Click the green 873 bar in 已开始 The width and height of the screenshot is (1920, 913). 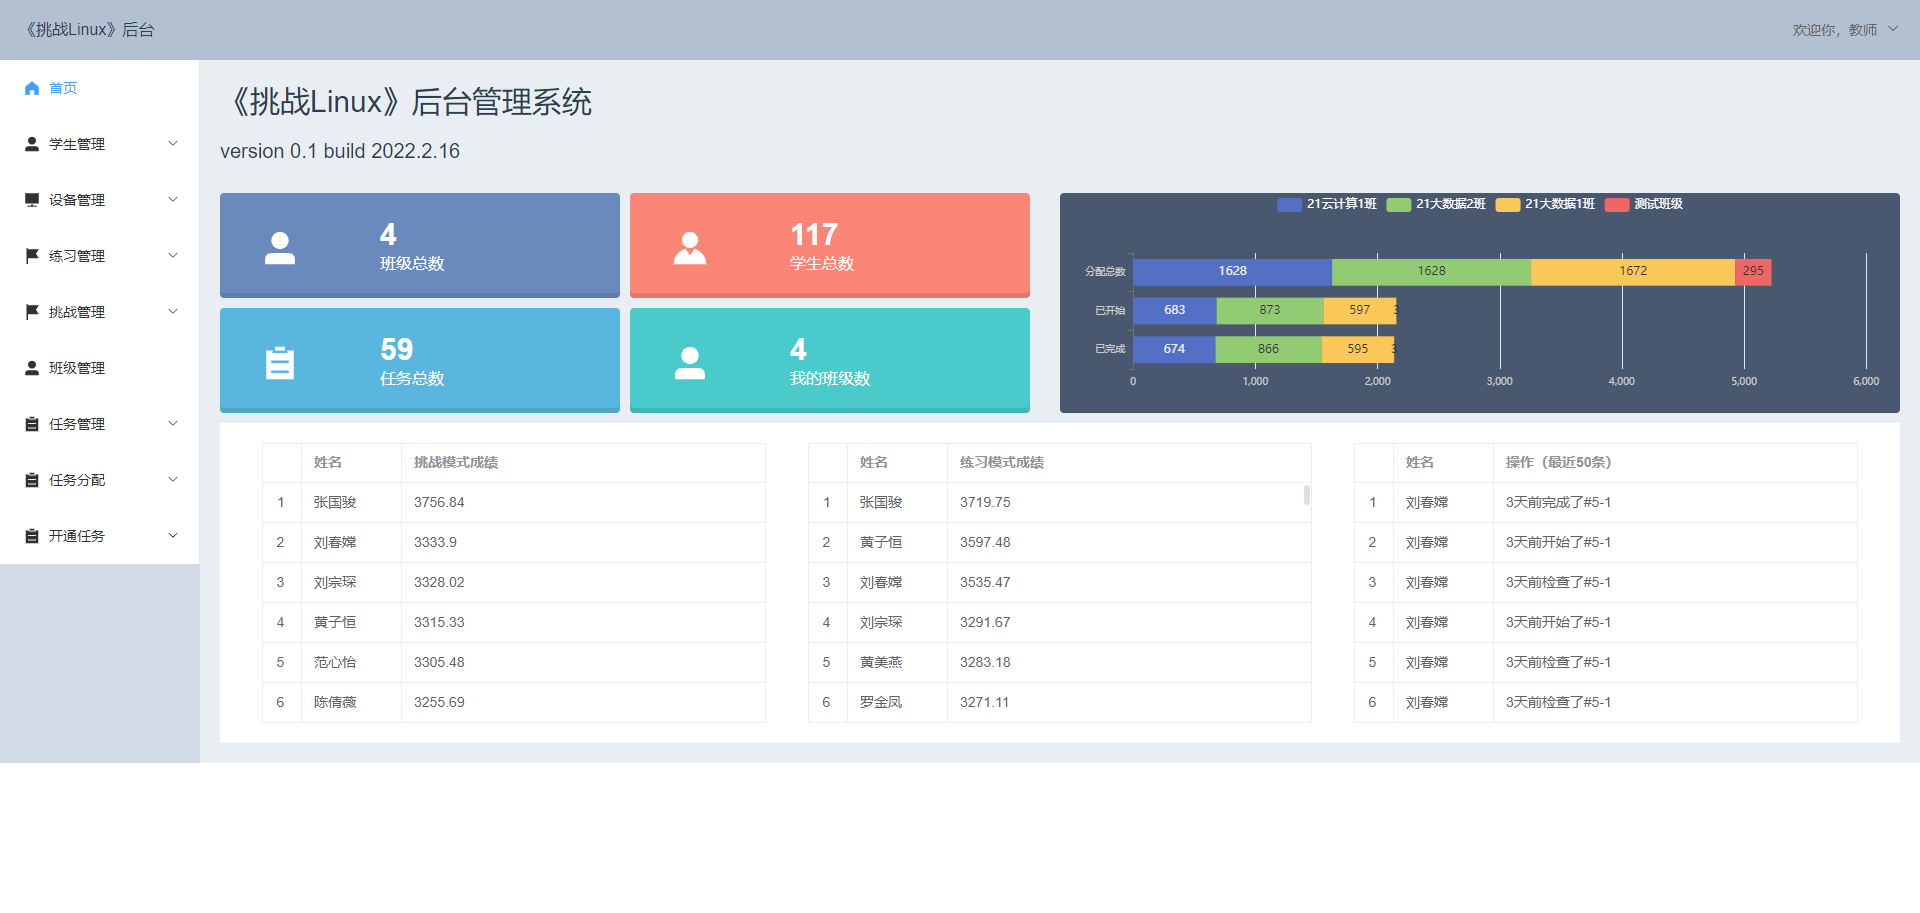(1270, 310)
